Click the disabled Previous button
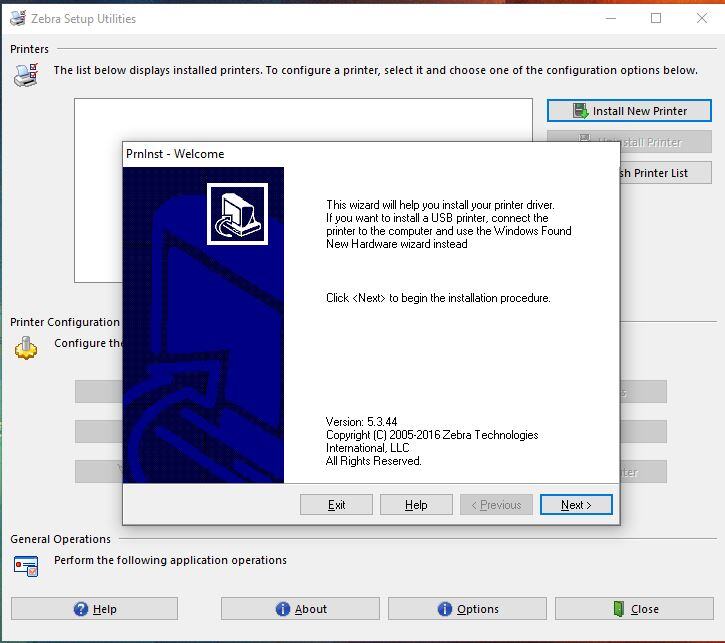The width and height of the screenshot is (725, 643). (x=496, y=504)
